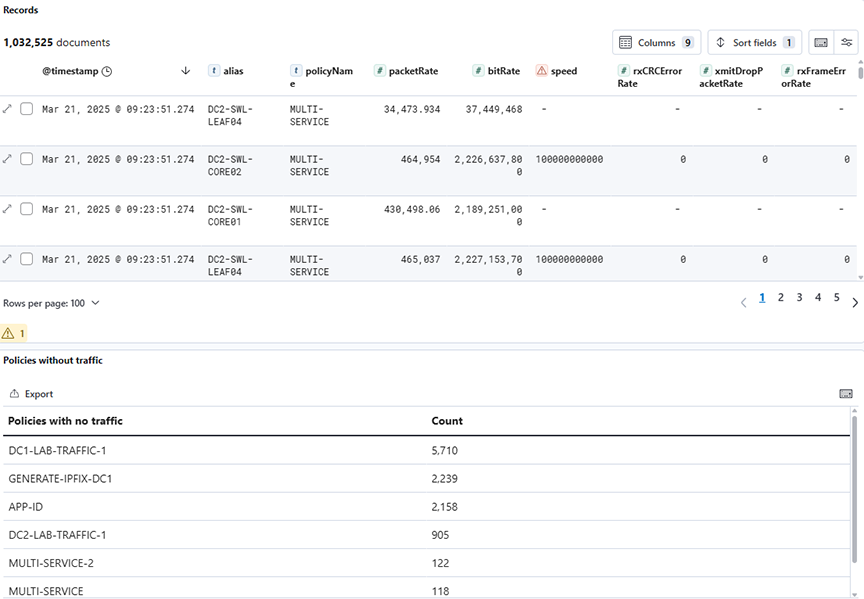The width and height of the screenshot is (864, 599).
Task: Click the clock icon beside @timestamp
Action: pyautogui.click(x=107, y=71)
